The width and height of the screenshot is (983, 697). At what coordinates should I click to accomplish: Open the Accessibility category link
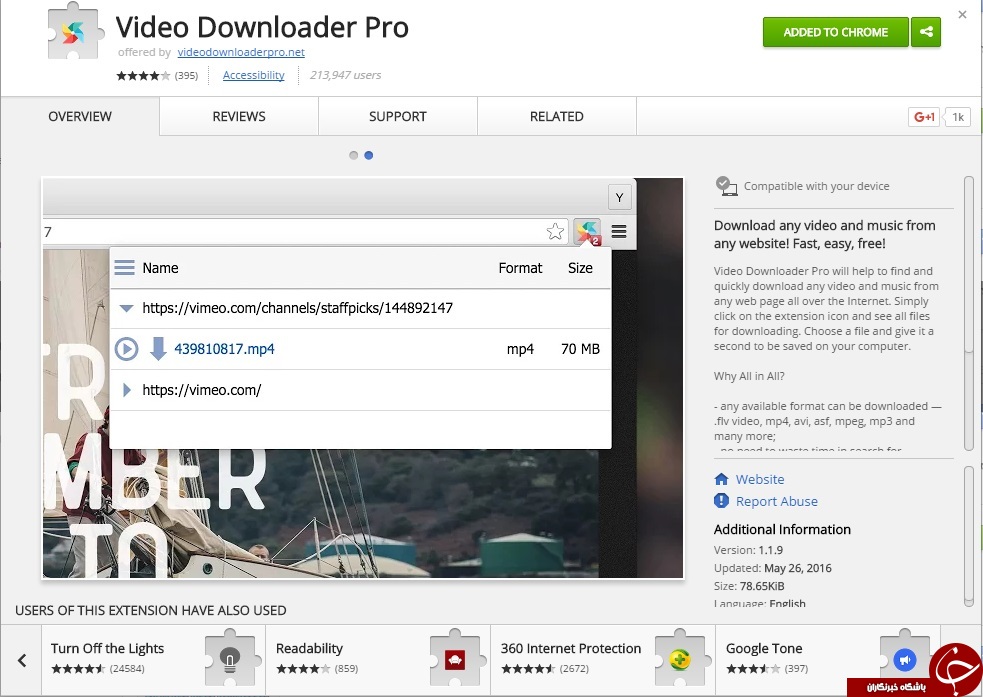point(253,75)
